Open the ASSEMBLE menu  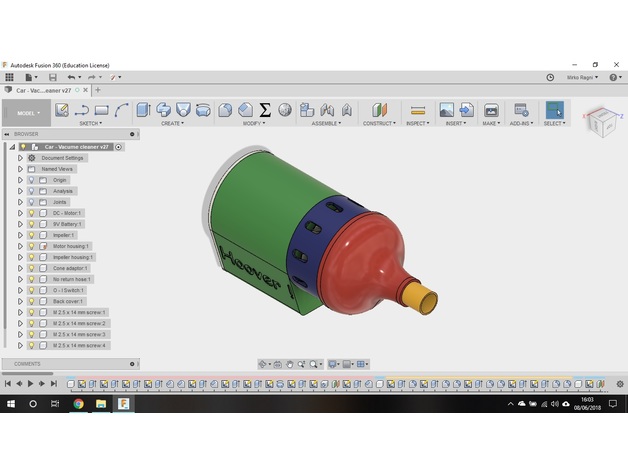click(x=326, y=123)
